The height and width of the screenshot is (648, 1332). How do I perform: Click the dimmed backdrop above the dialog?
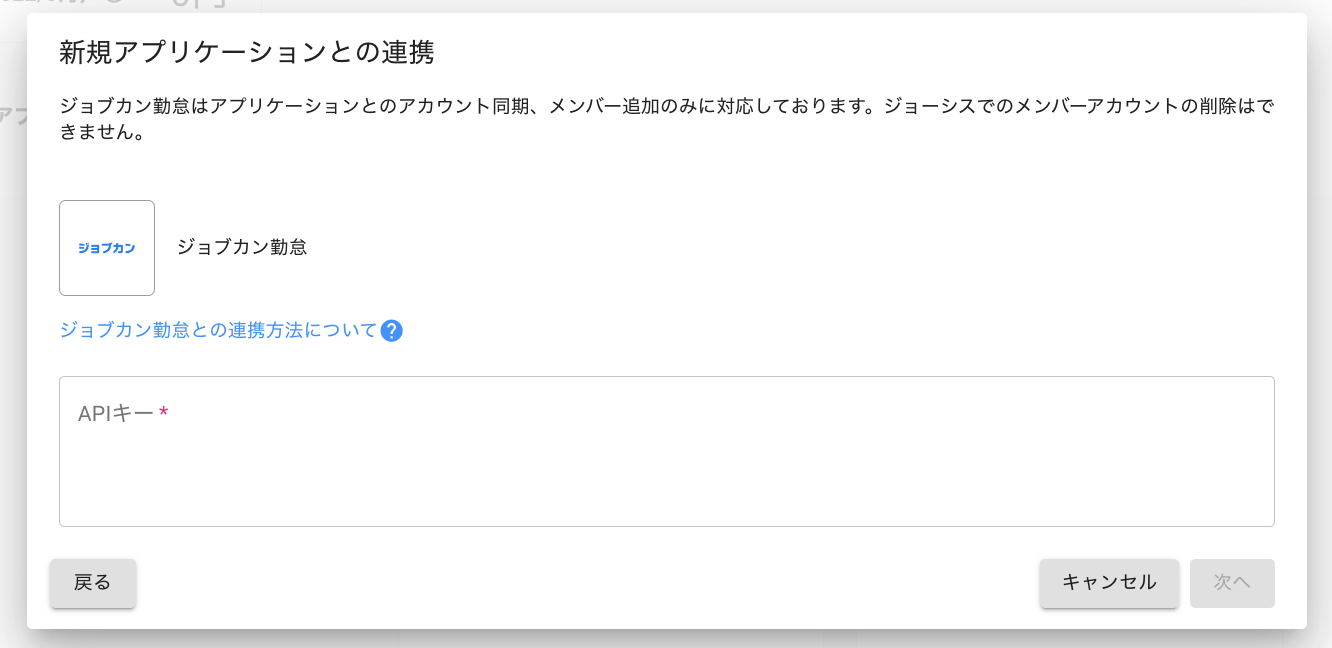click(600, 6)
